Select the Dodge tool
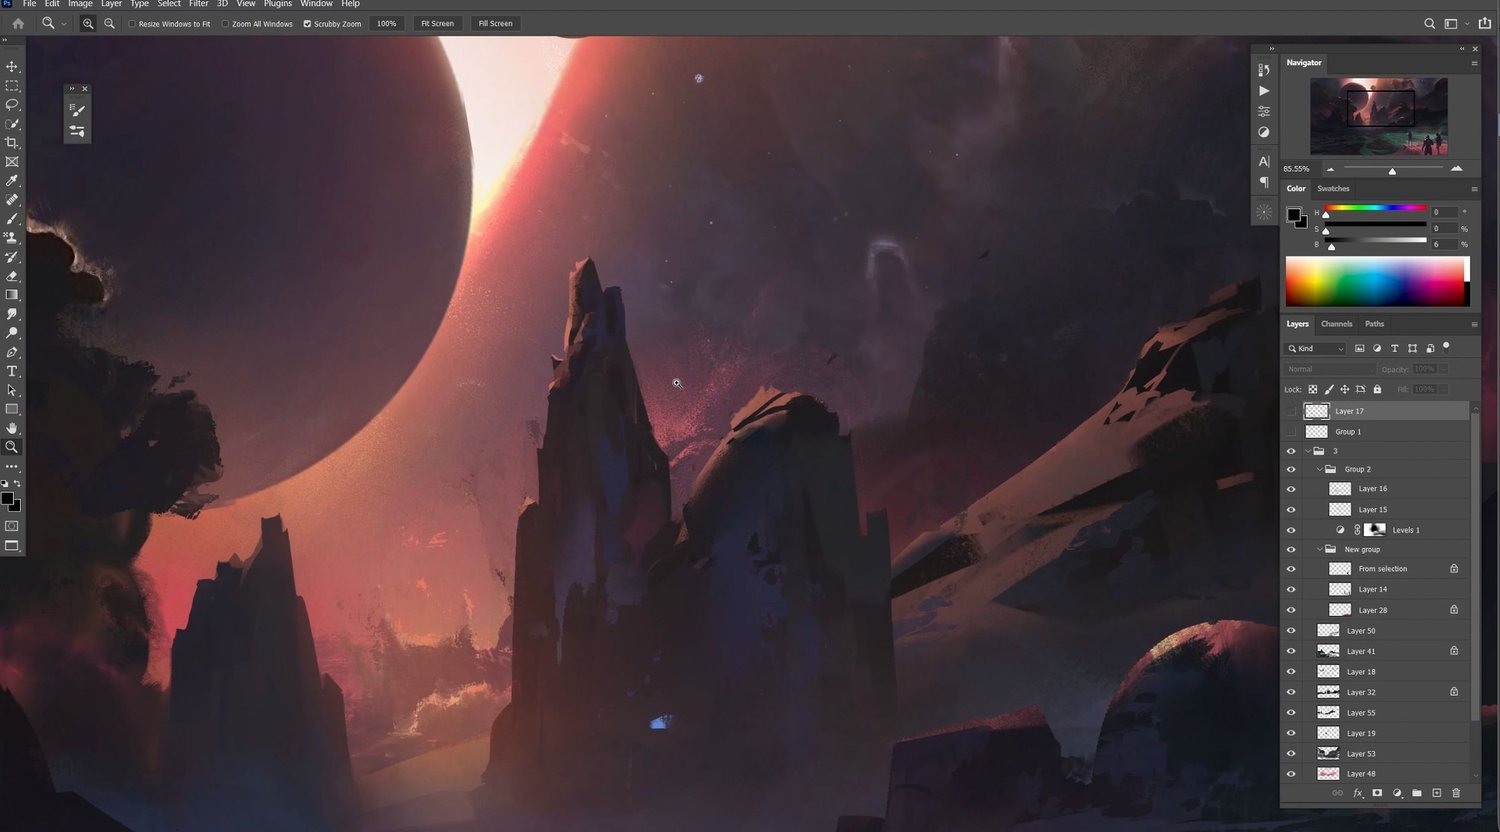This screenshot has height=832, width=1500. click(x=12, y=333)
